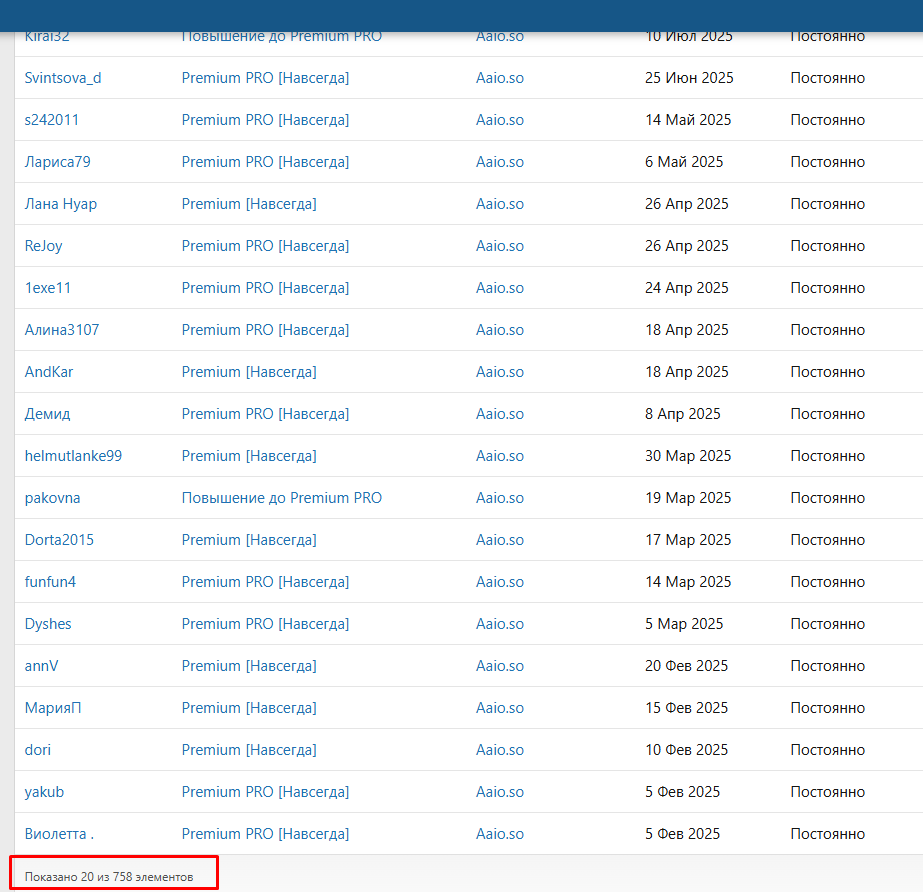This screenshot has width=923, height=892.
Task: Open Повышение до Premium PRO in pakovna row
Action: coord(282,498)
